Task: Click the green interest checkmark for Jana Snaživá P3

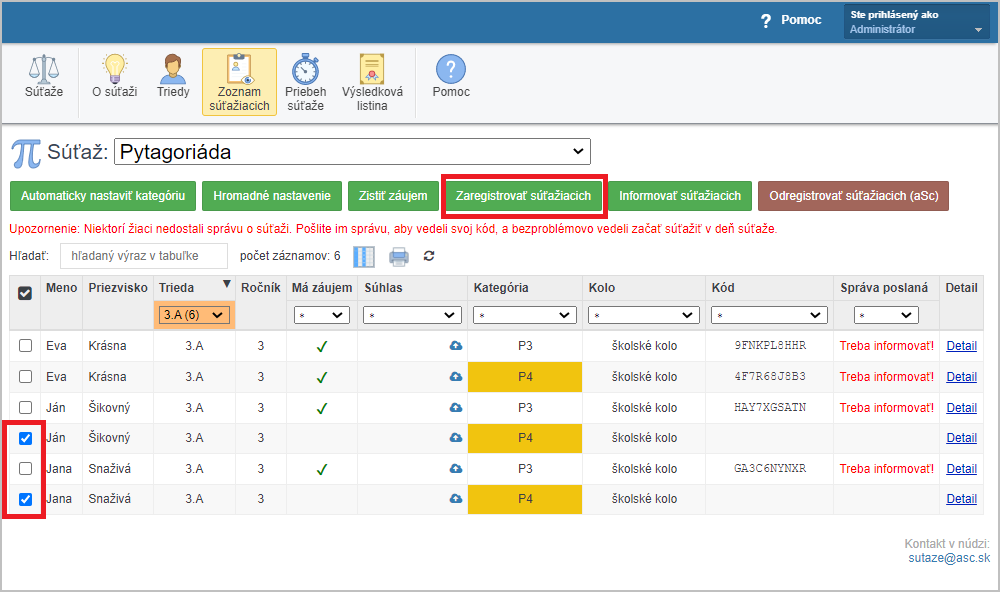Action: [322, 470]
